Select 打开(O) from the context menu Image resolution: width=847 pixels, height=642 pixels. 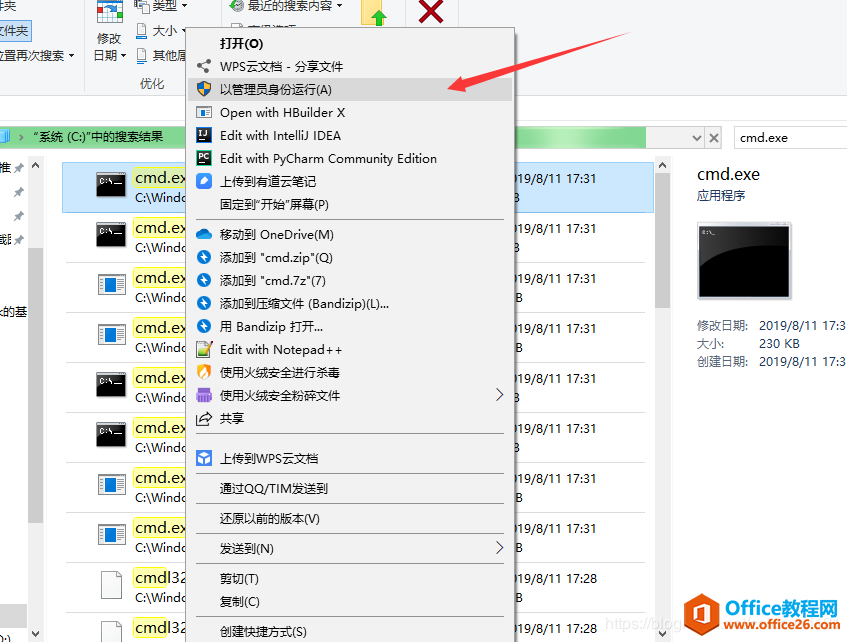click(x=240, y=42)
